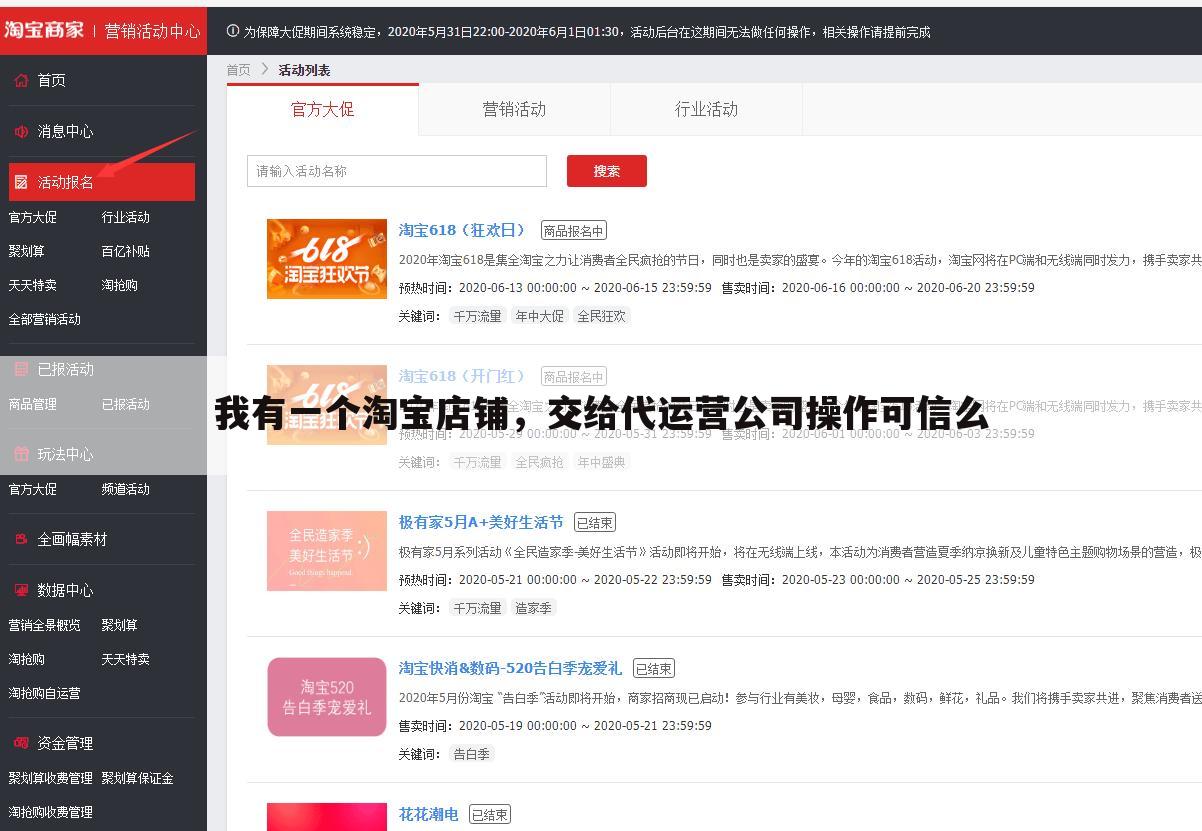Switch to the 行业活动 tab
Viewport: 1202px width, 831px height.
pos(706,109)
